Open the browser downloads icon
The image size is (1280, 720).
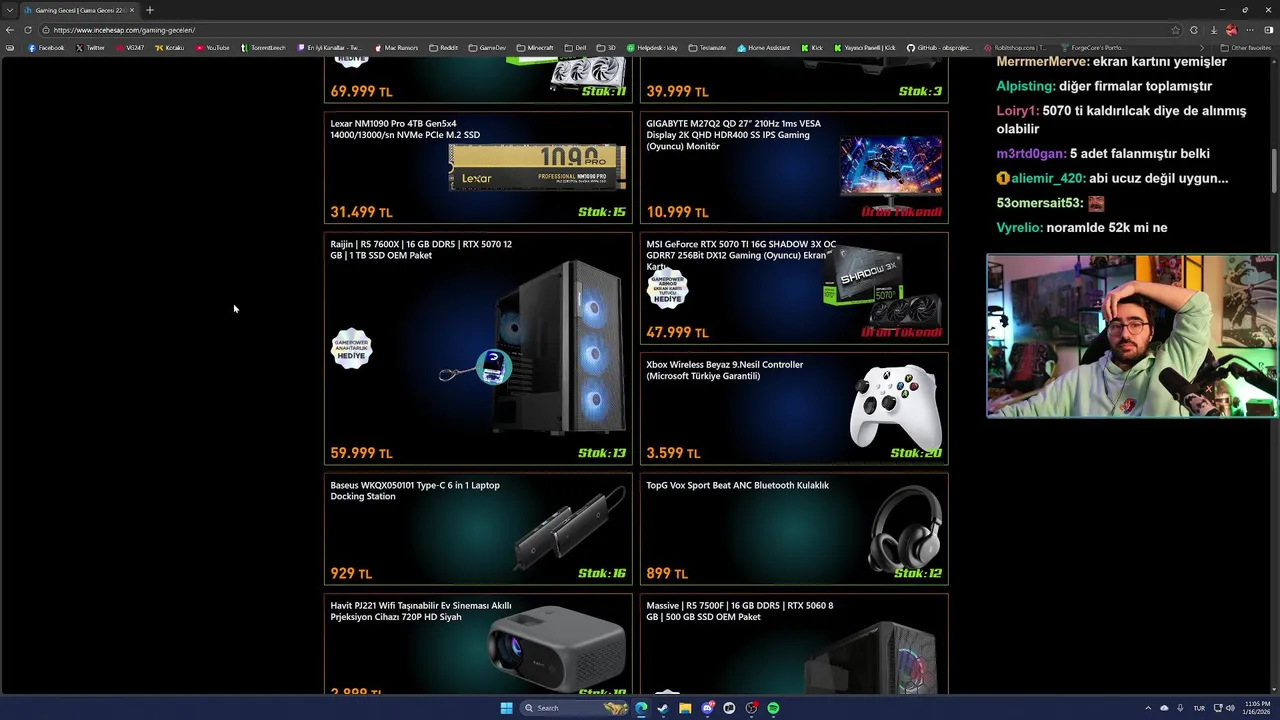pos(1213,30)
